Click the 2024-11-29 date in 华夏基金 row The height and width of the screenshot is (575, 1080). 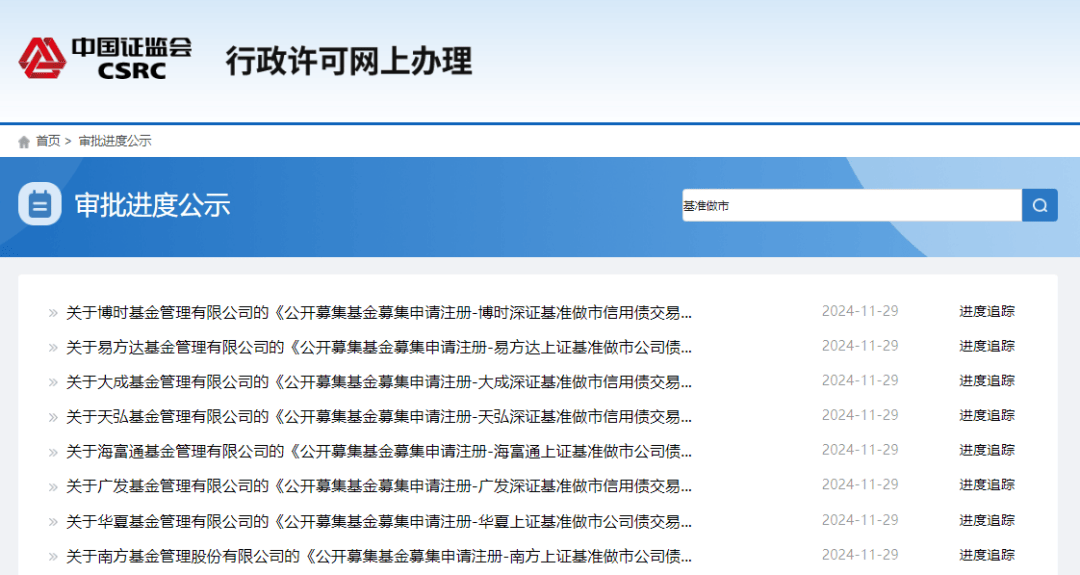[x=860, y=520]
